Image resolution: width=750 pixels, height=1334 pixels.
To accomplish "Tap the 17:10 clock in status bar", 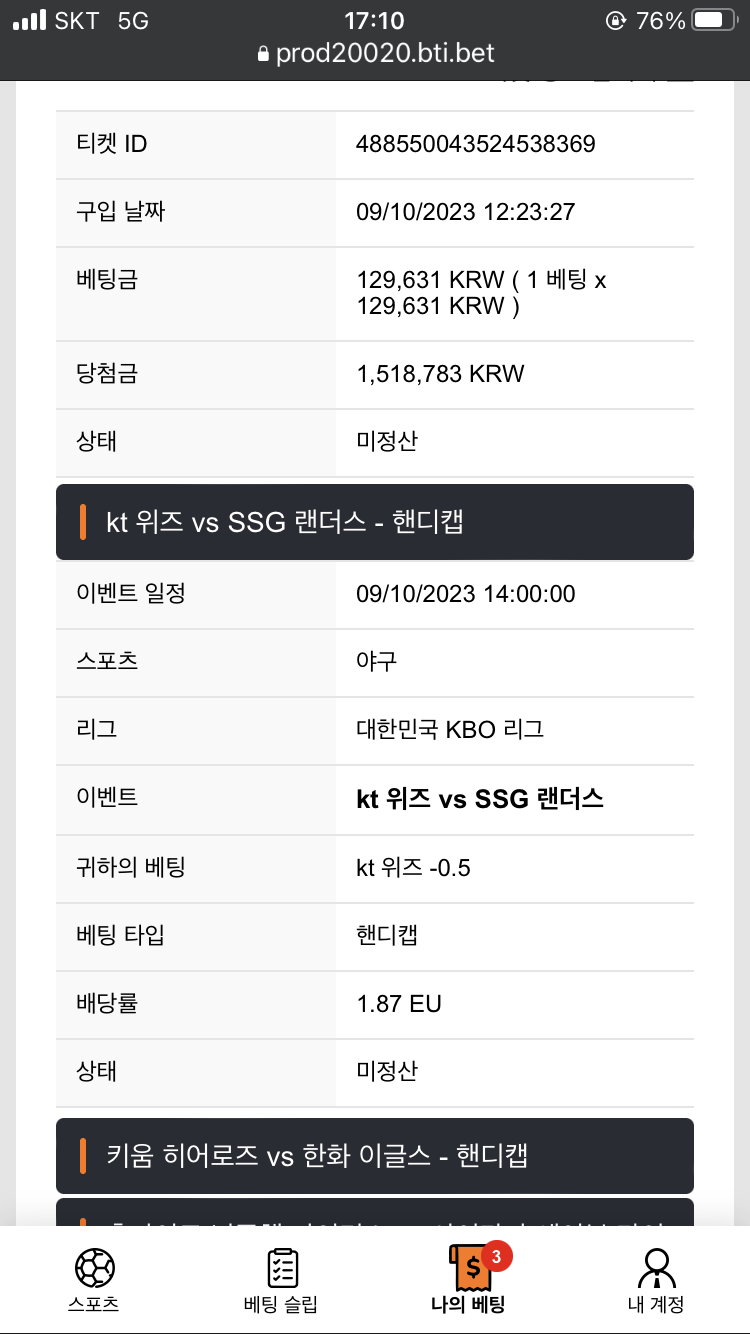I will click(374, 20).
